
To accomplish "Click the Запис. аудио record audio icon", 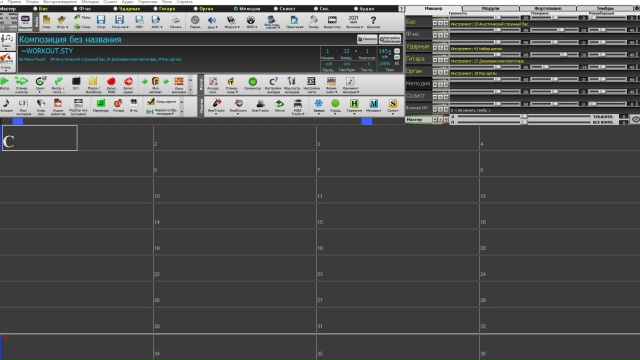I will tap(129, 84).
